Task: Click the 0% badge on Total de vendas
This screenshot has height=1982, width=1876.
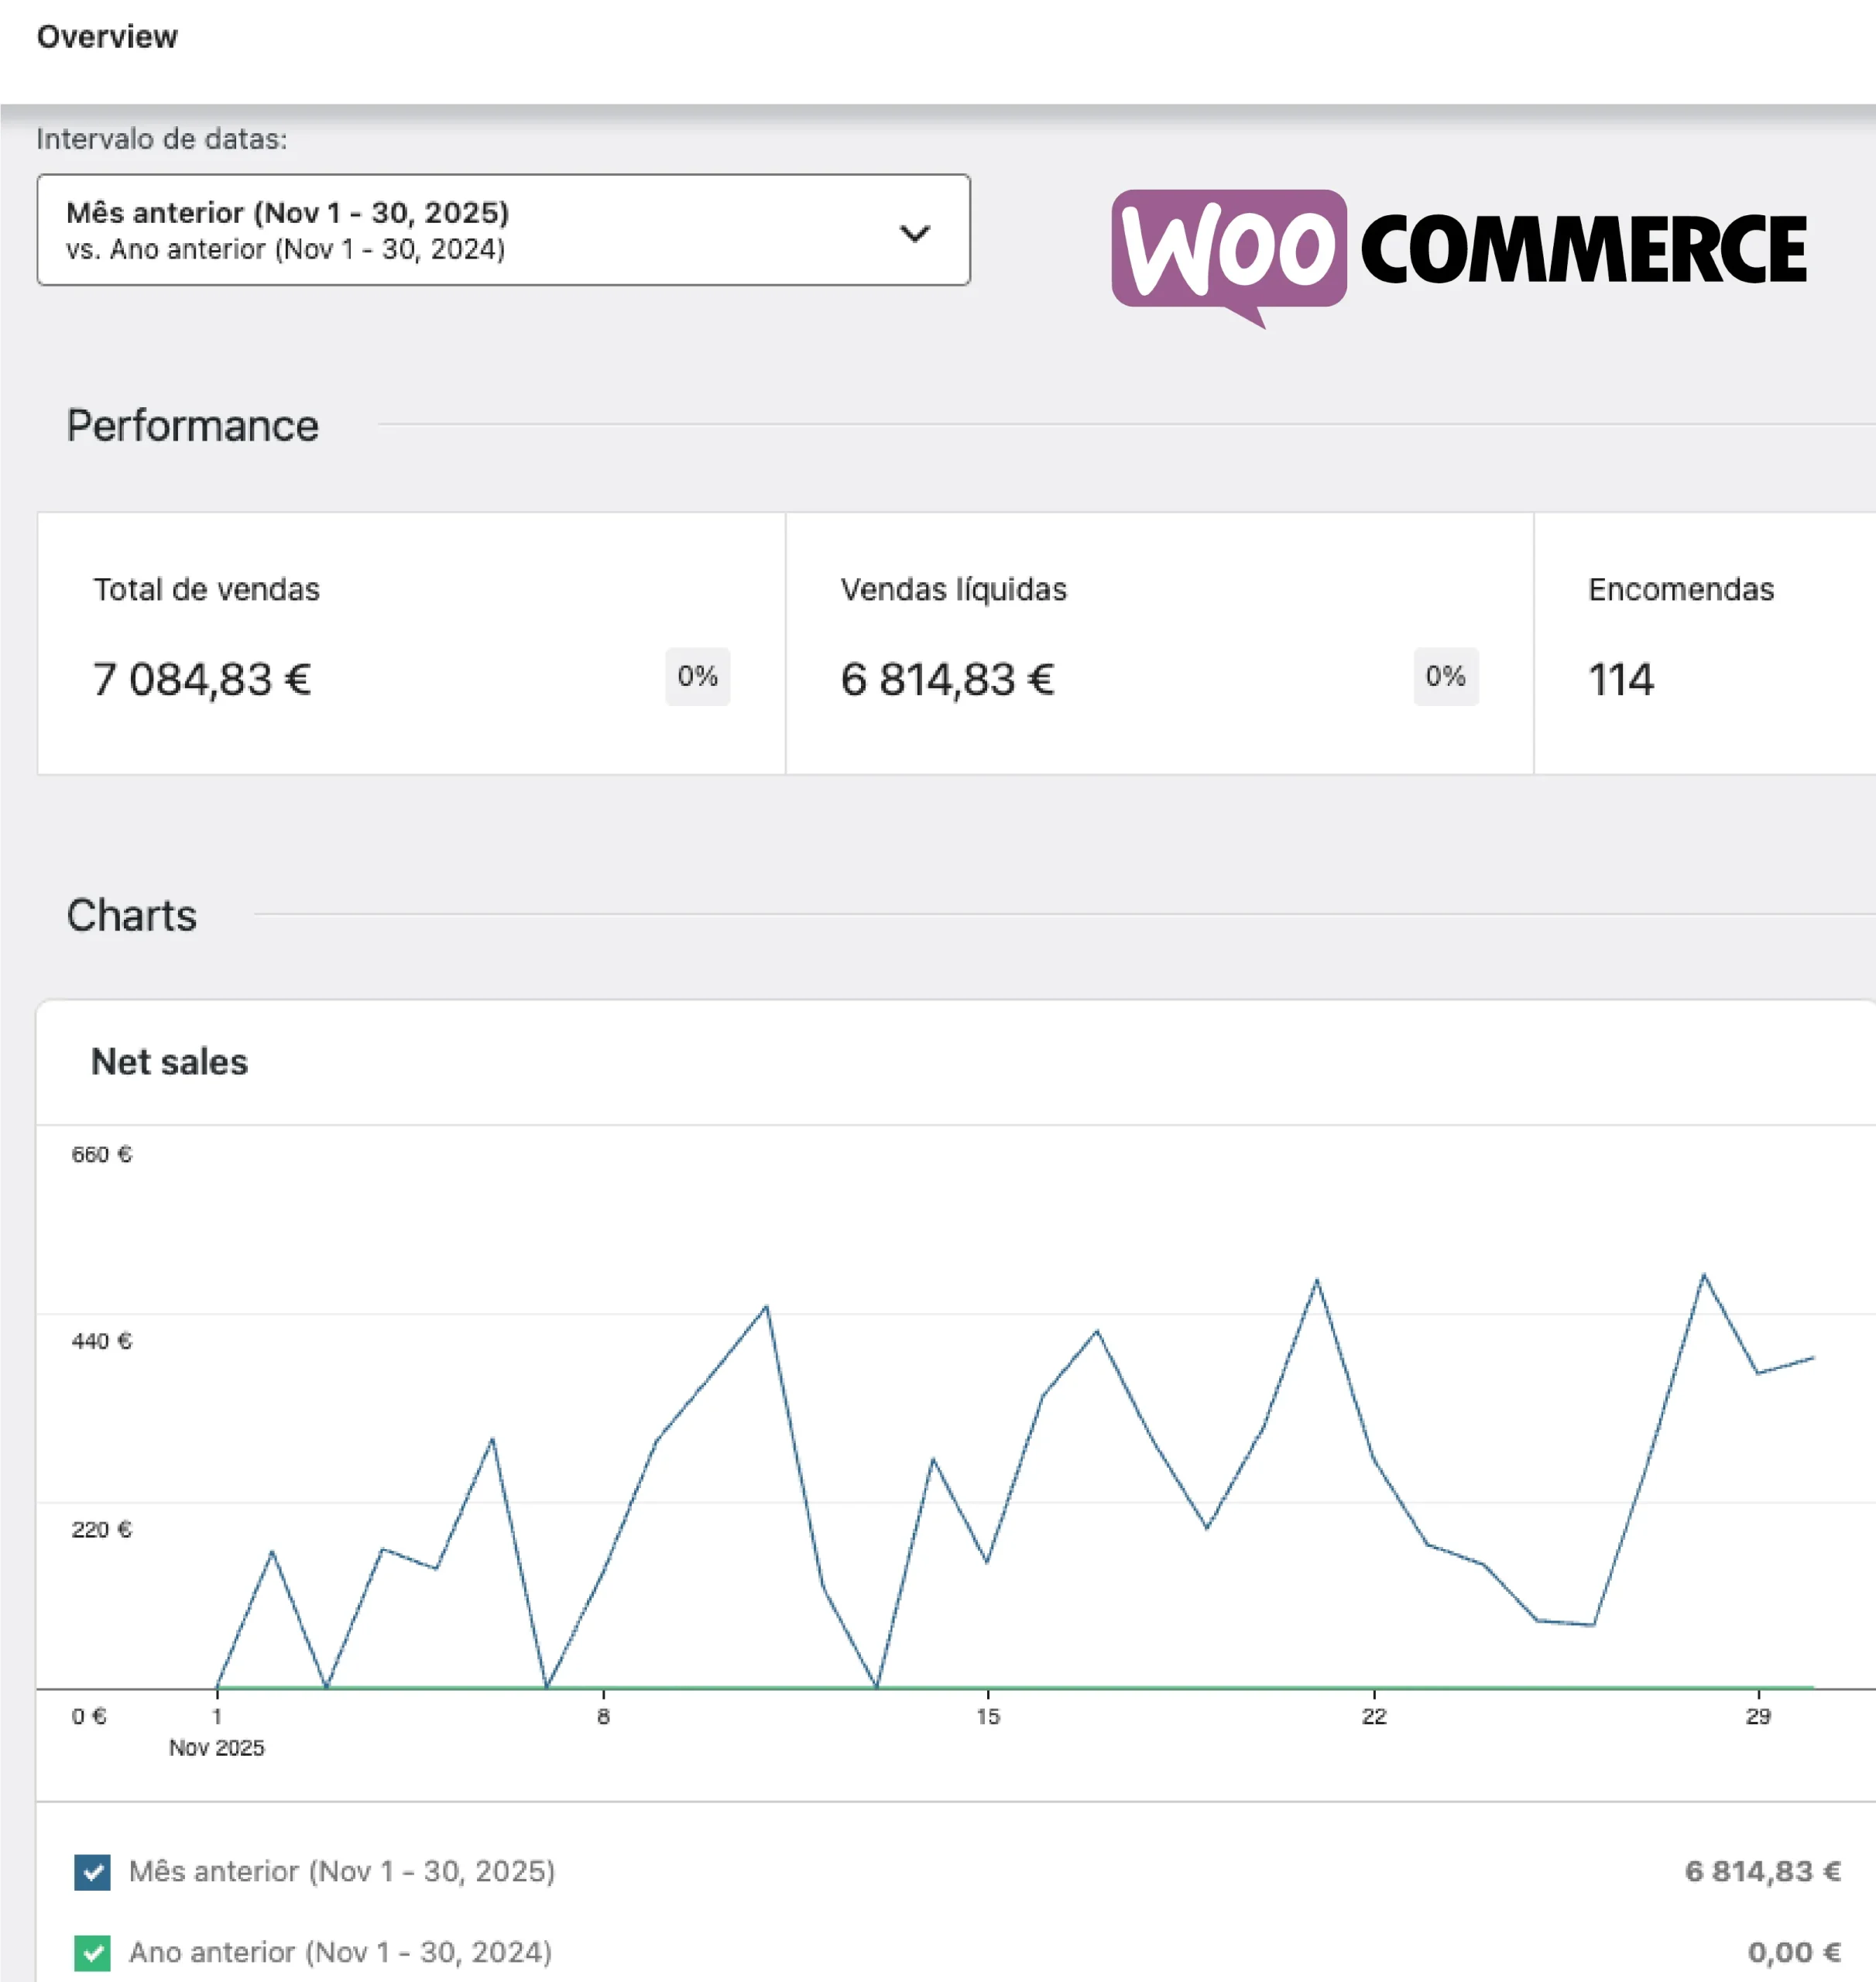Action: (x=697, y=677)
